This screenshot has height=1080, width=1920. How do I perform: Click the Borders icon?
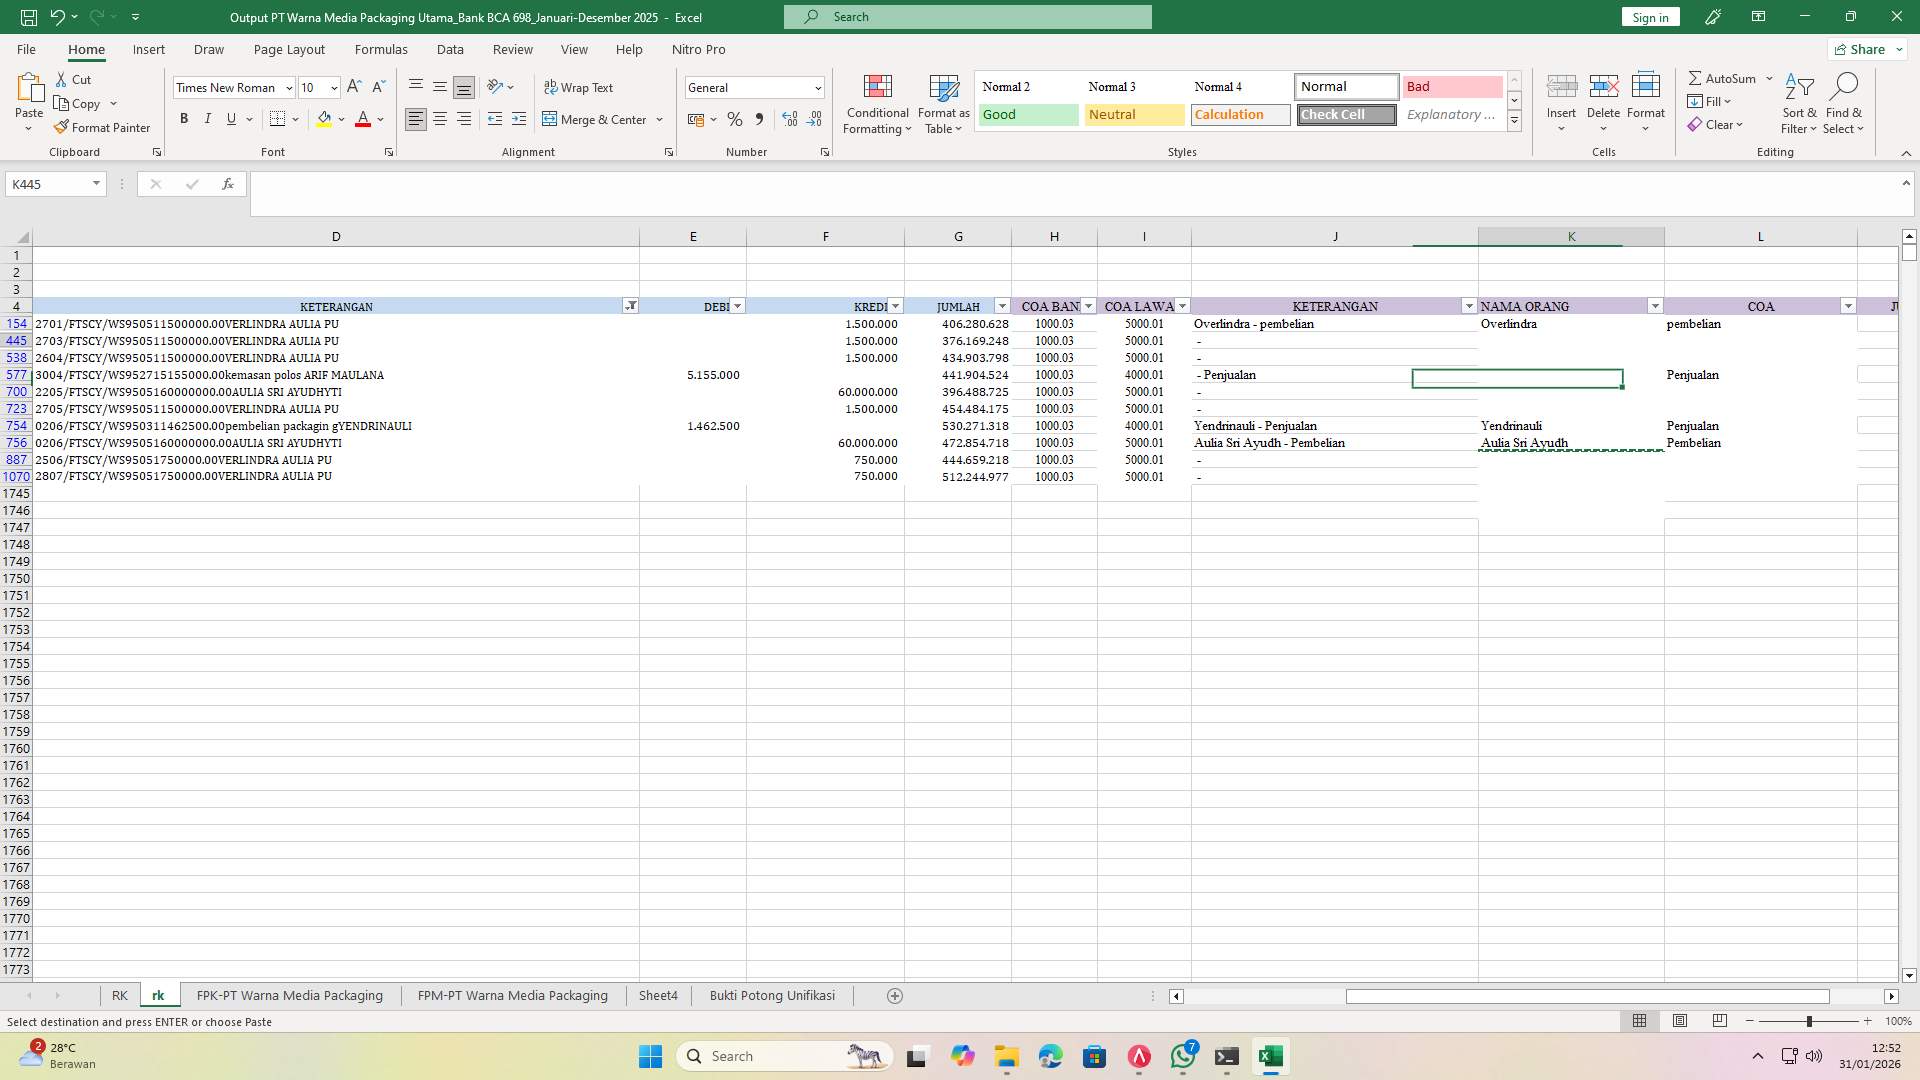278,119
